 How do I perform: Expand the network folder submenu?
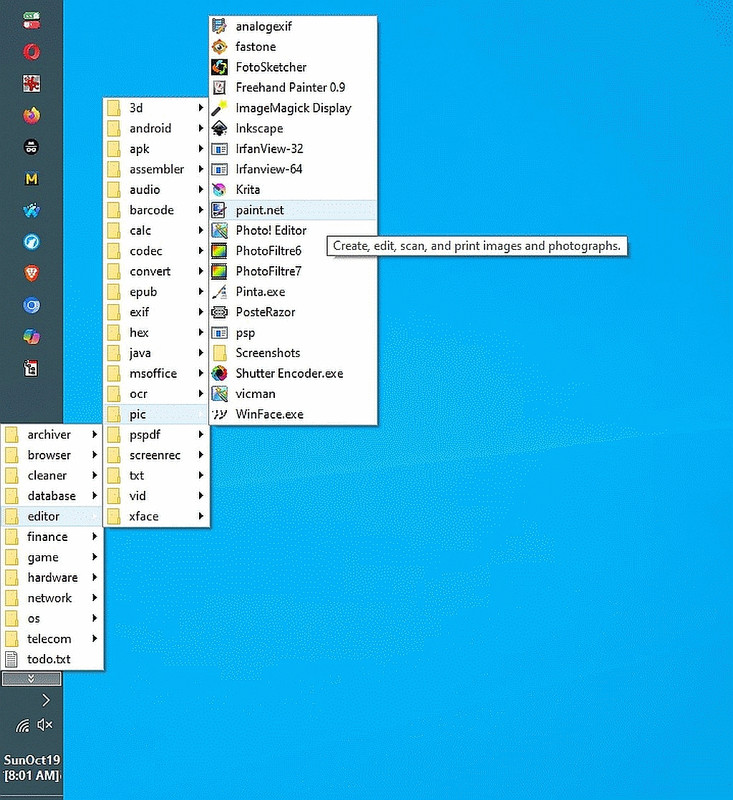[x=52, y=597]
